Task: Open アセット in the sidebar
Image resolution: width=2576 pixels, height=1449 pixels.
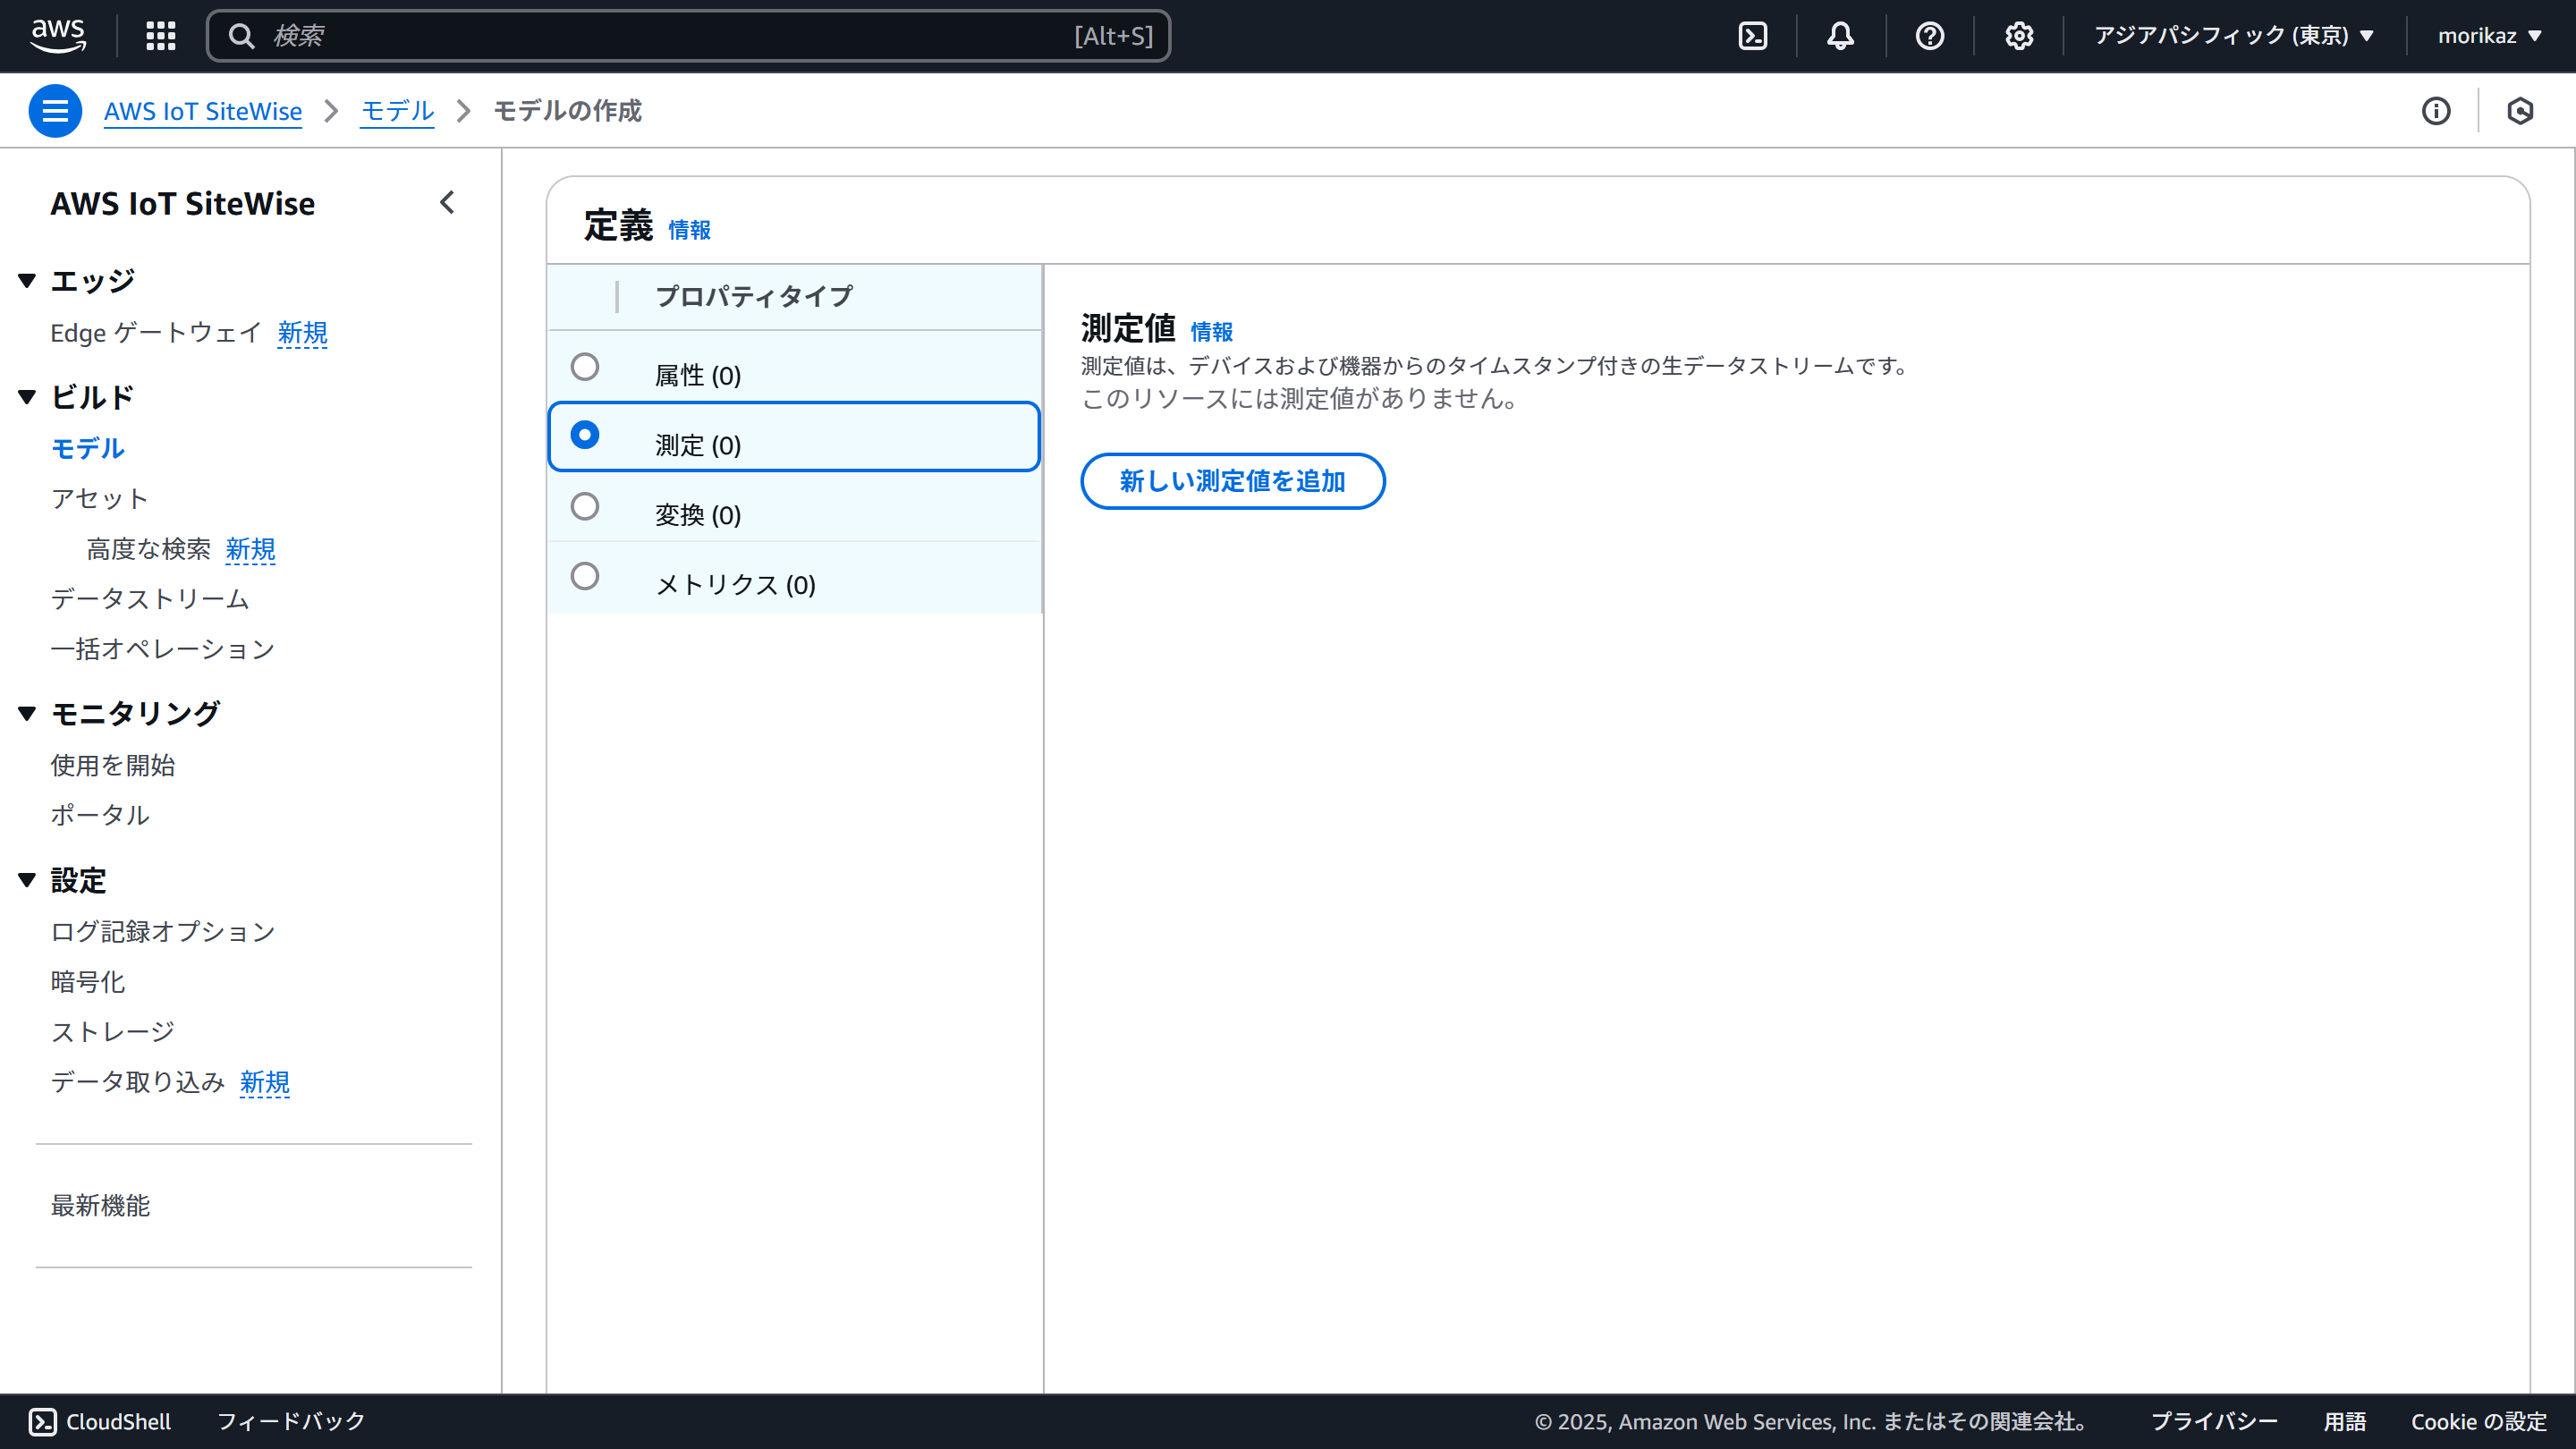Action: [100, 498]
